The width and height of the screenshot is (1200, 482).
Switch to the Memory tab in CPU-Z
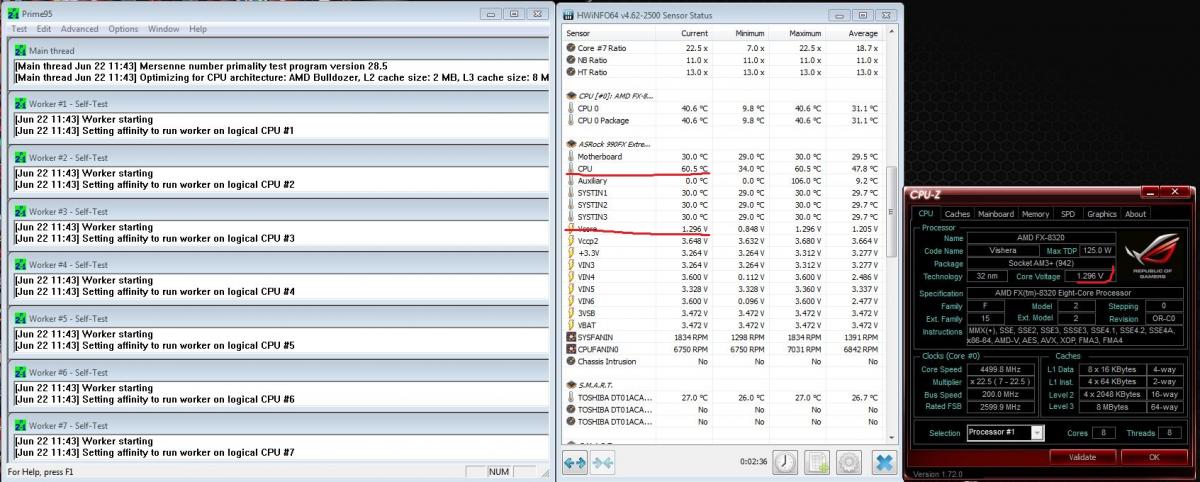pos(1035,214)
